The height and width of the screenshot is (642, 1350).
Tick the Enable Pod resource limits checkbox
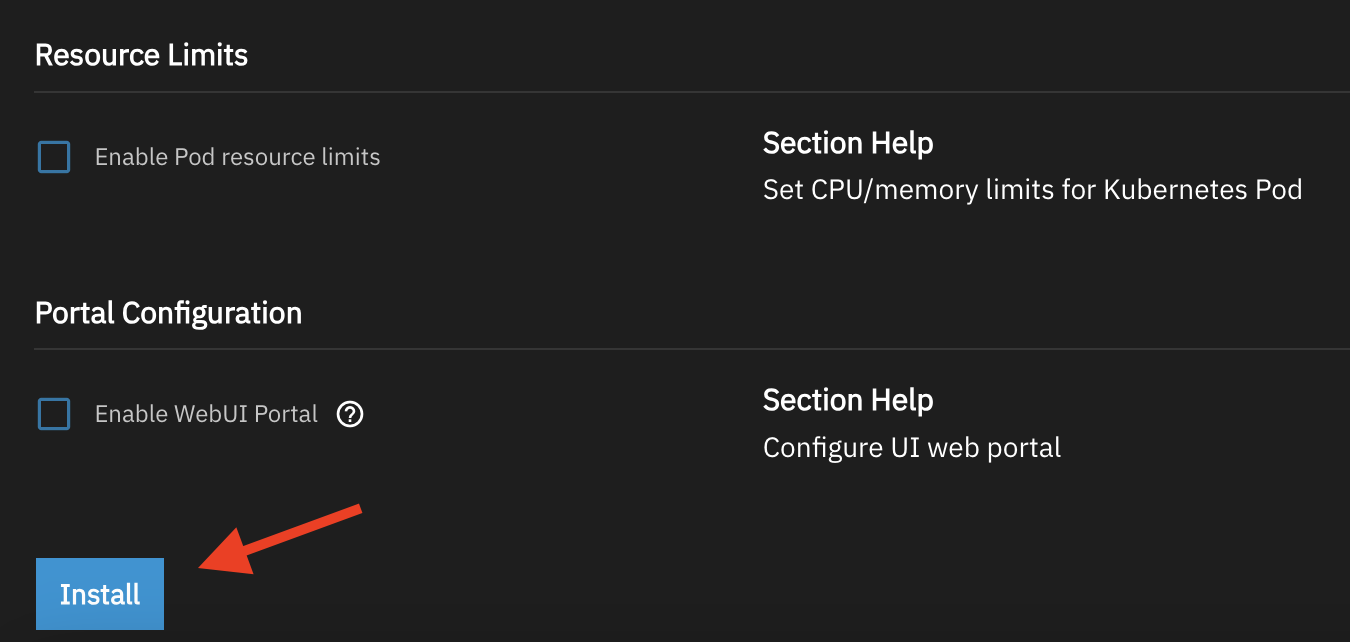(x=54, y=157)
